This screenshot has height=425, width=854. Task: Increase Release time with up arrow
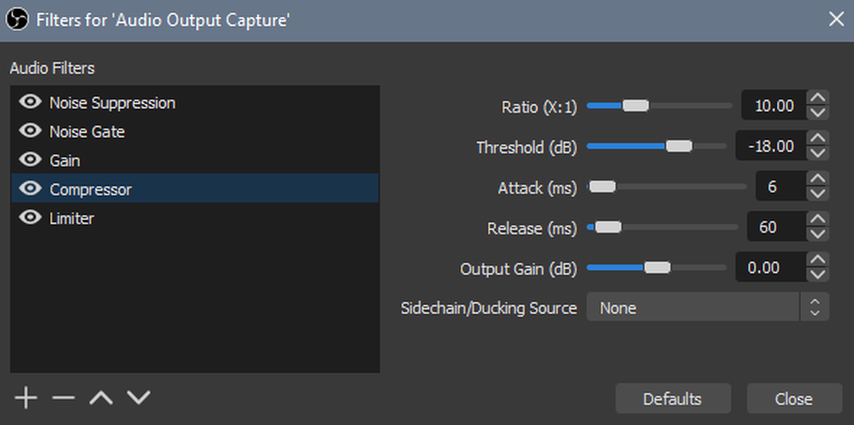[x=818, y=219]
